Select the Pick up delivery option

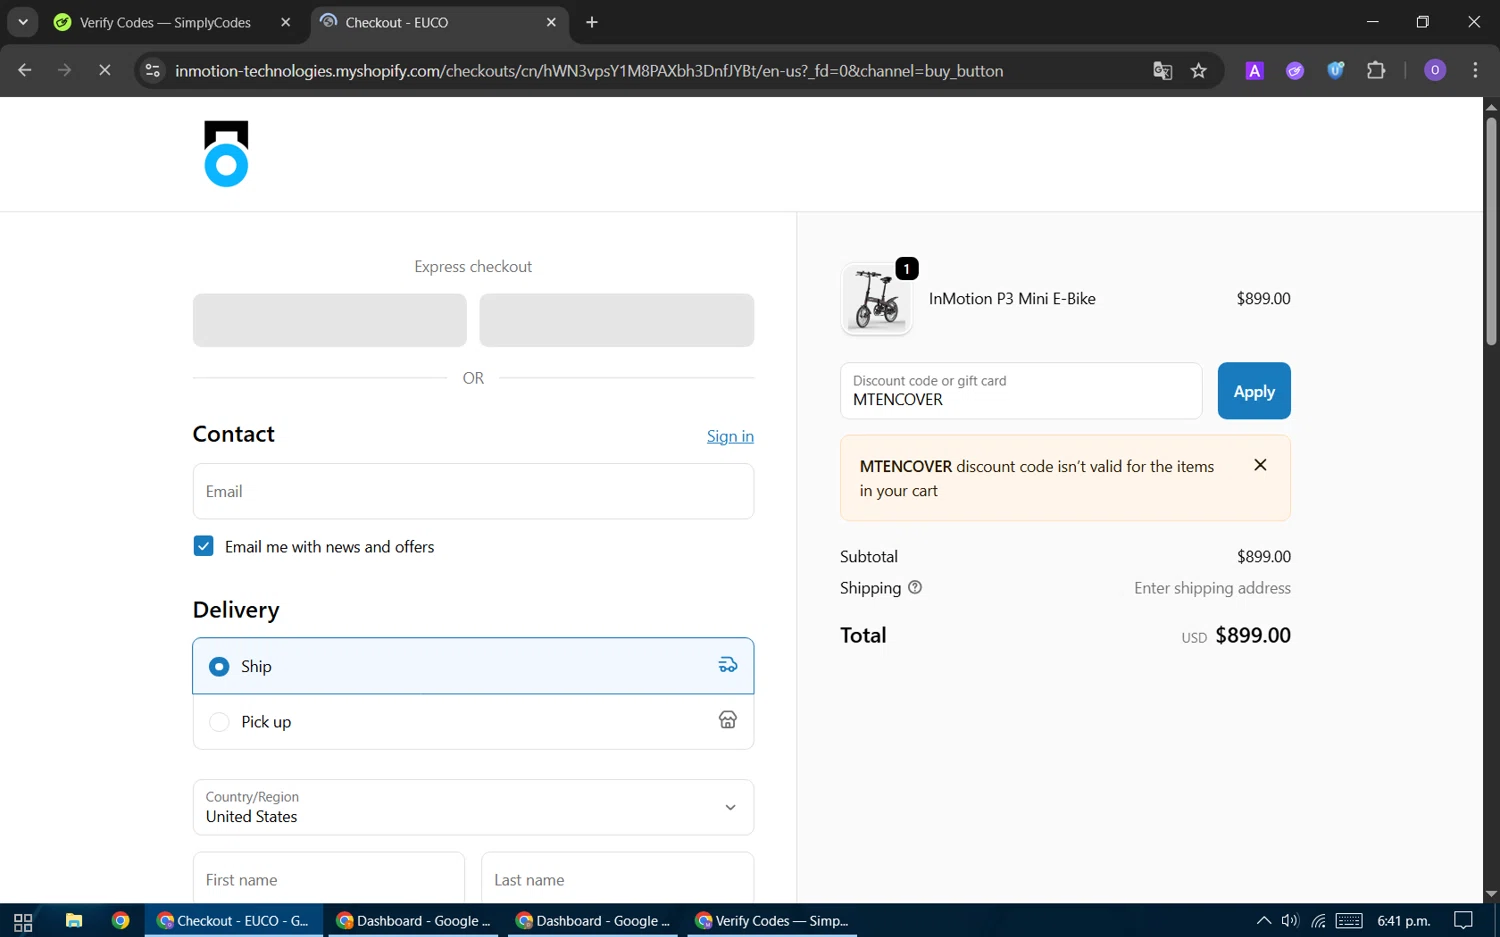(x=473, y=722)
